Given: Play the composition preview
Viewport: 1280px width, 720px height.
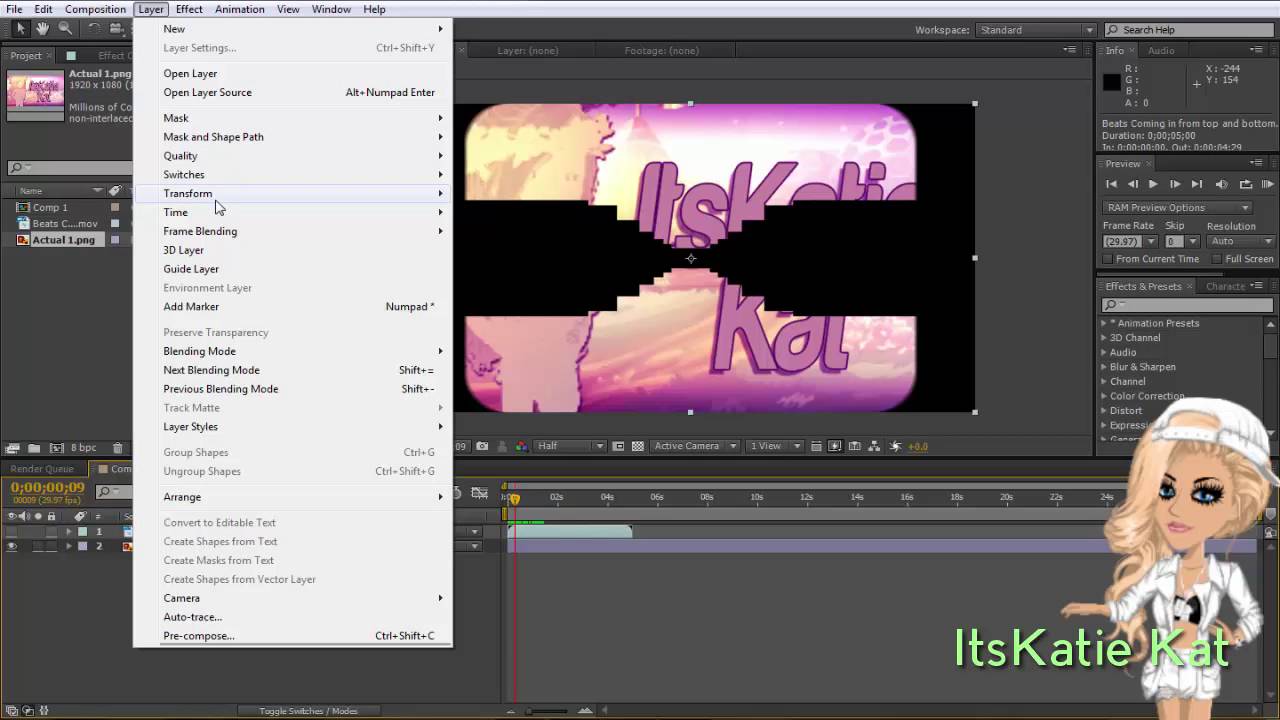Looking at the screenshot, I should click(1153, 184).
